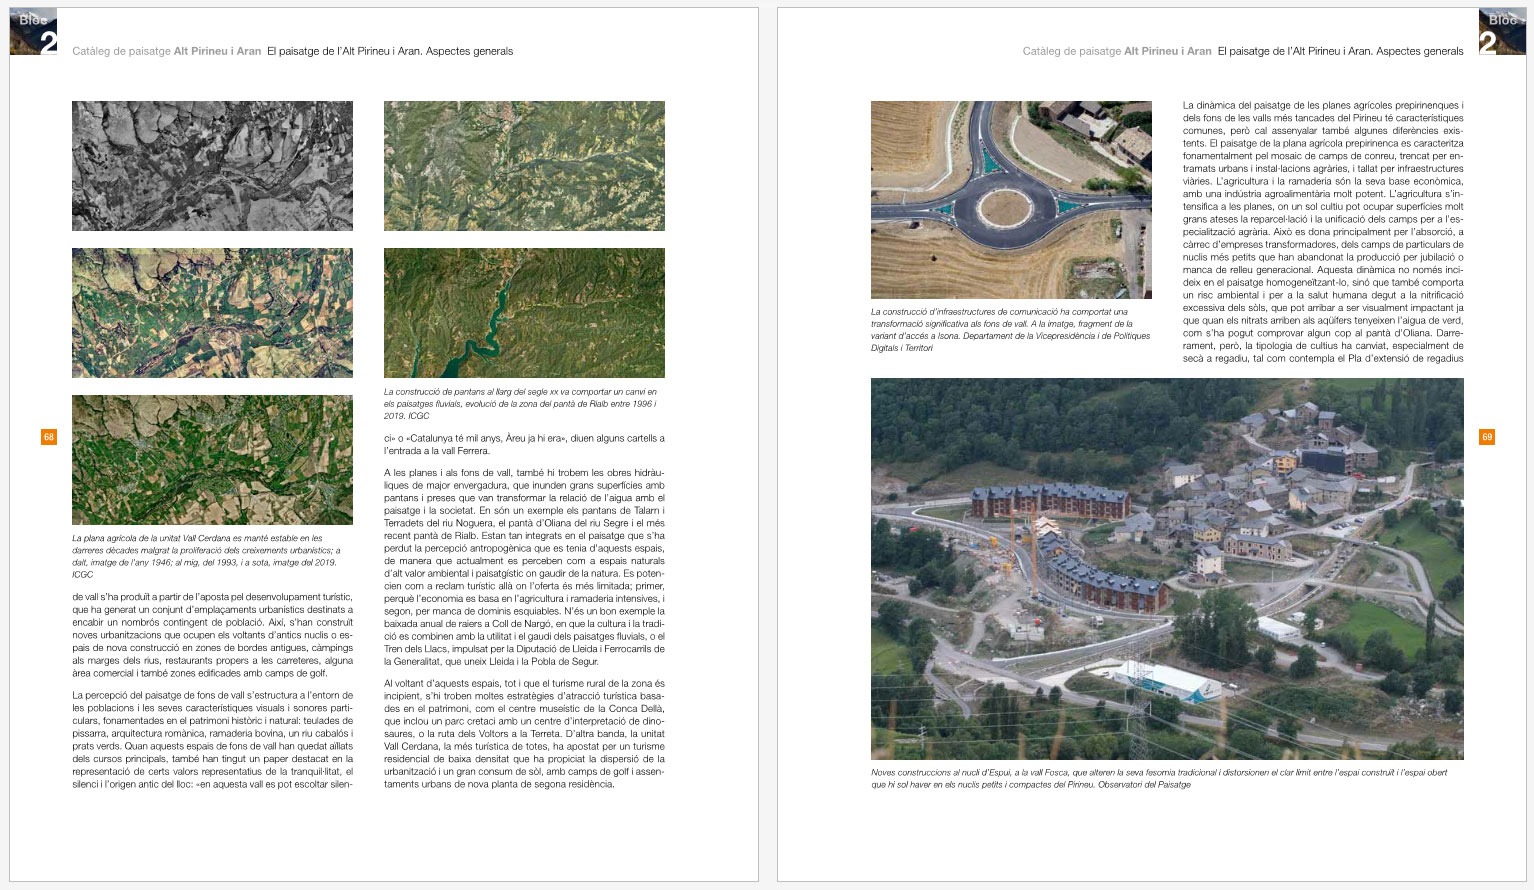This screenshot has height=890, width=1534.
Task: Select the 2019 Vall Cerdana aerial image
Action: [x=212, y=460]
